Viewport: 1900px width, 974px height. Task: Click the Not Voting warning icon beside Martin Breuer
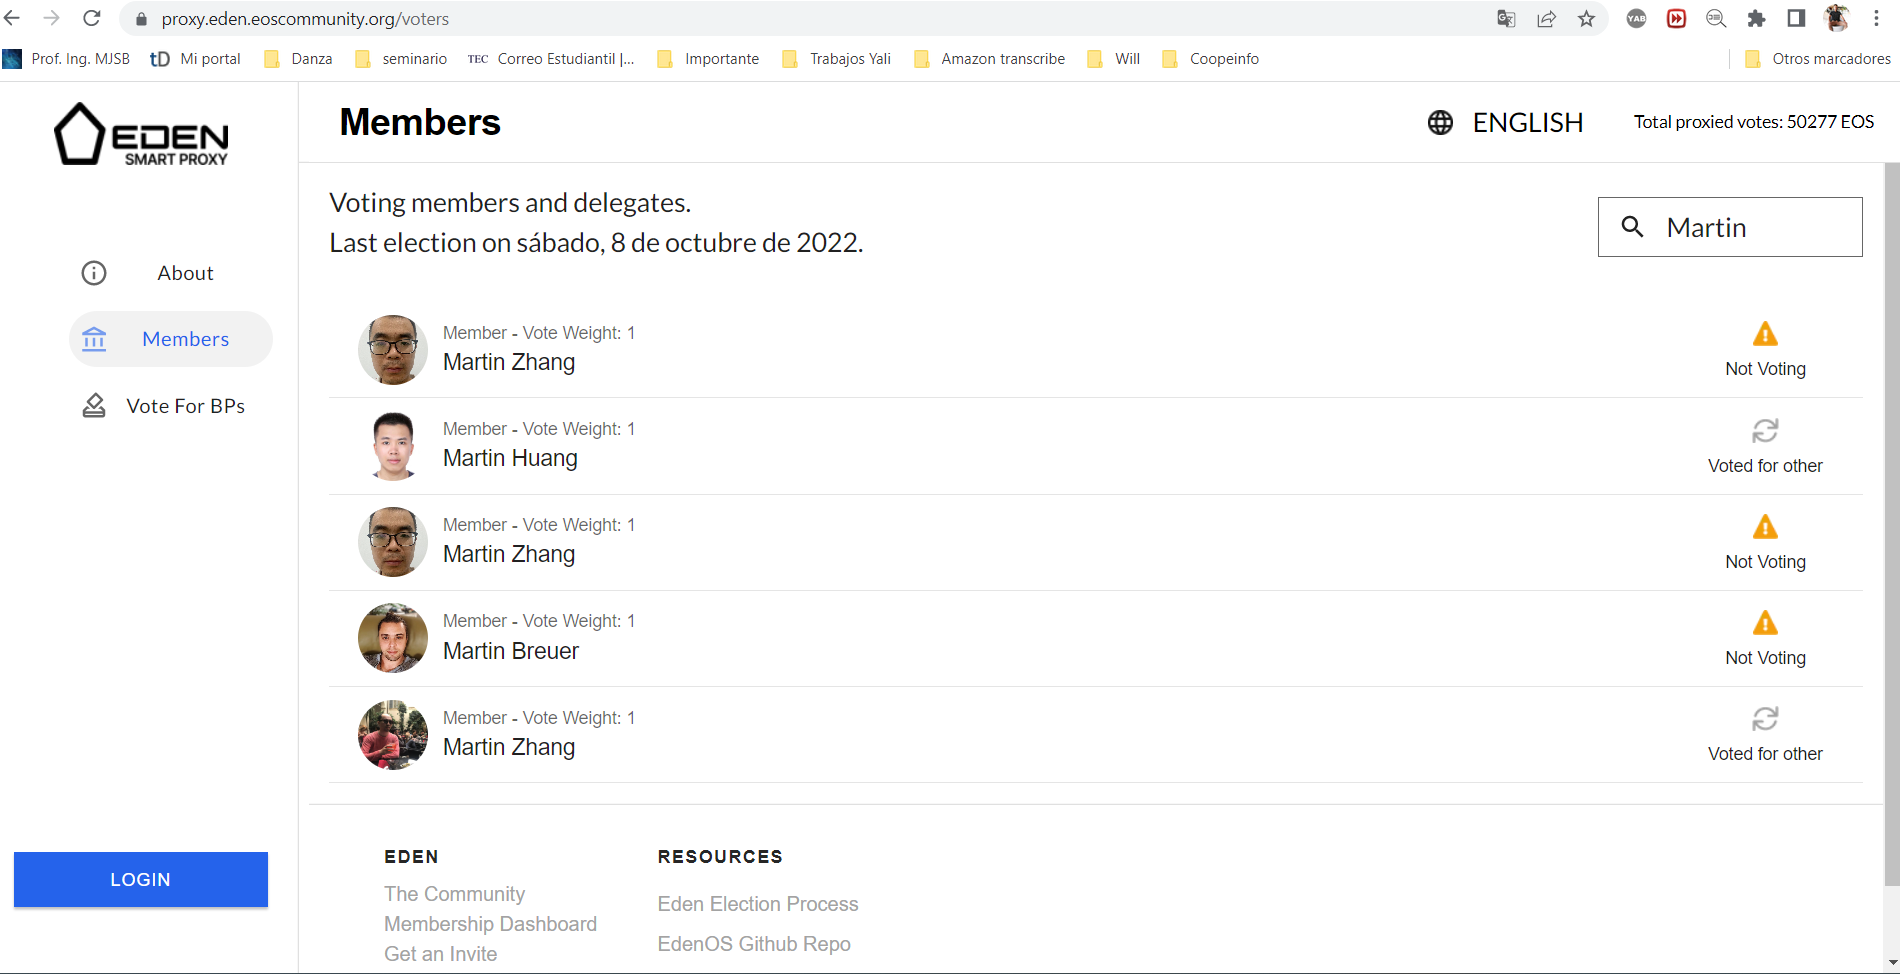[x=1765, y=623]
